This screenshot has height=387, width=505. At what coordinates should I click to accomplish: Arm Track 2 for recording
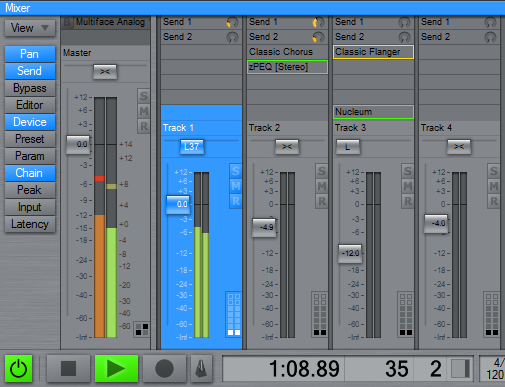coord(322,201)
